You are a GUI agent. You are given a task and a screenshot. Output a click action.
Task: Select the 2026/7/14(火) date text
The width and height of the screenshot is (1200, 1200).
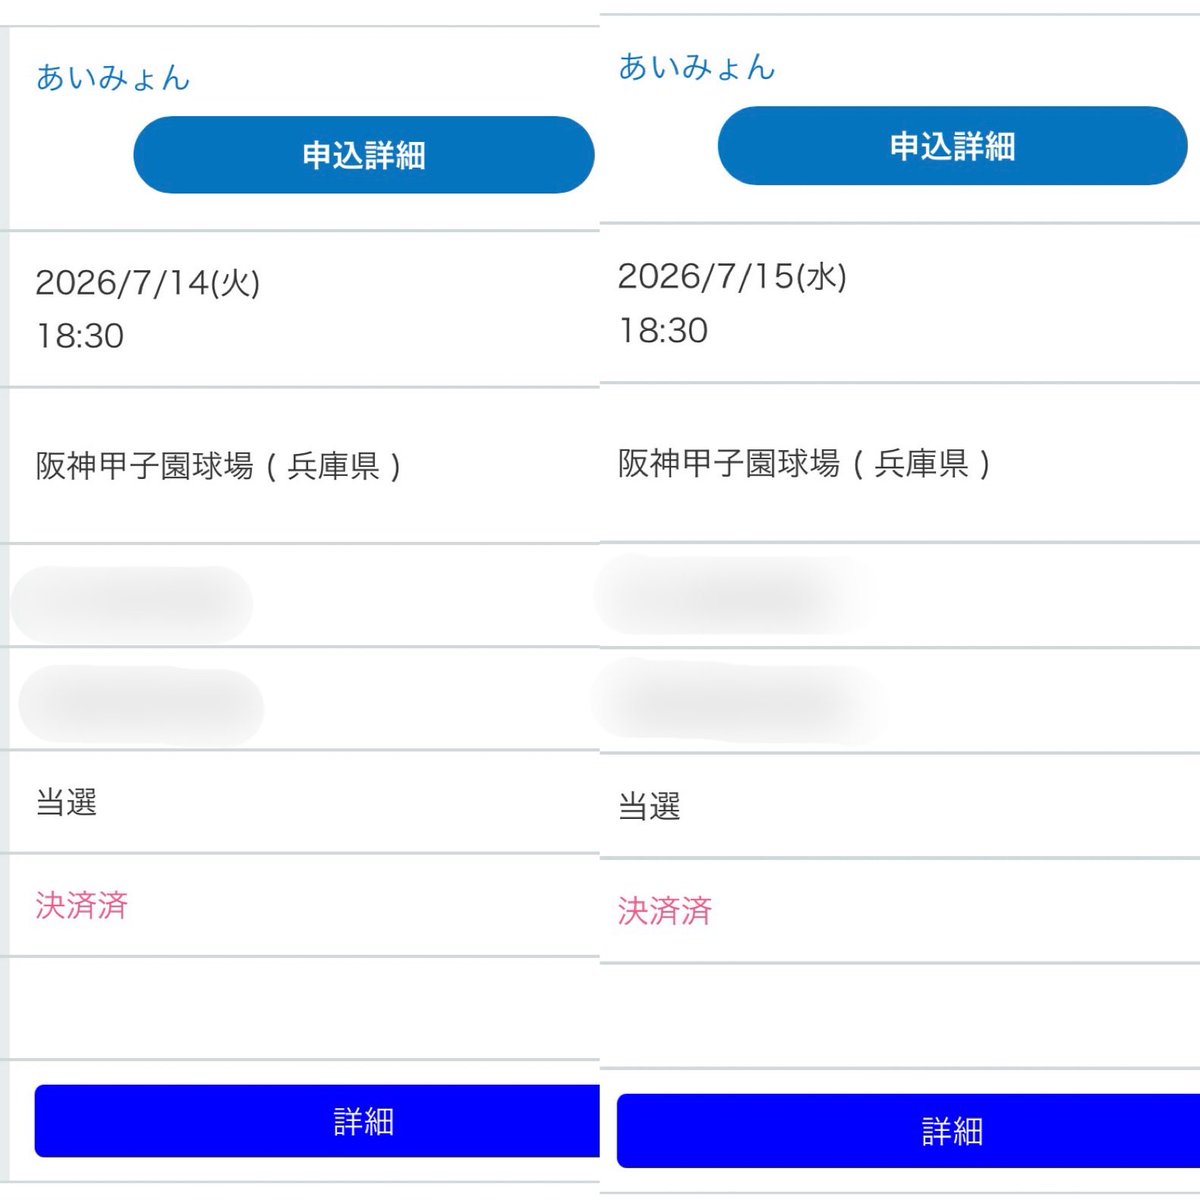[148, 283]
